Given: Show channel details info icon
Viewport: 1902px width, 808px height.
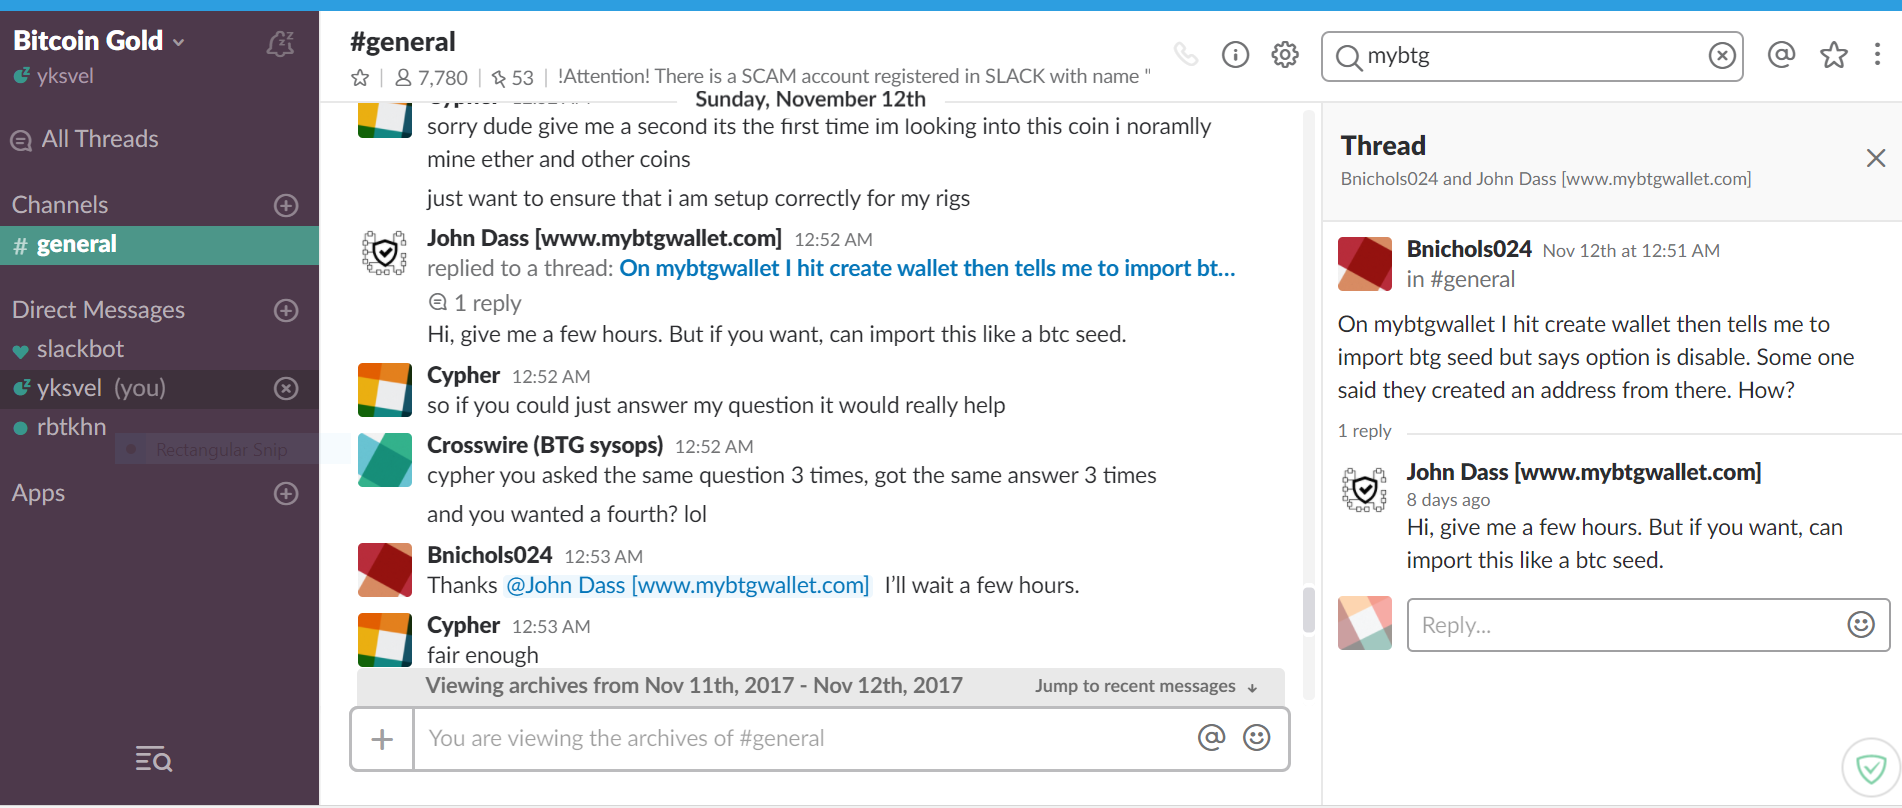Looking at the screenshot, I should click(x=1235, y=54).
